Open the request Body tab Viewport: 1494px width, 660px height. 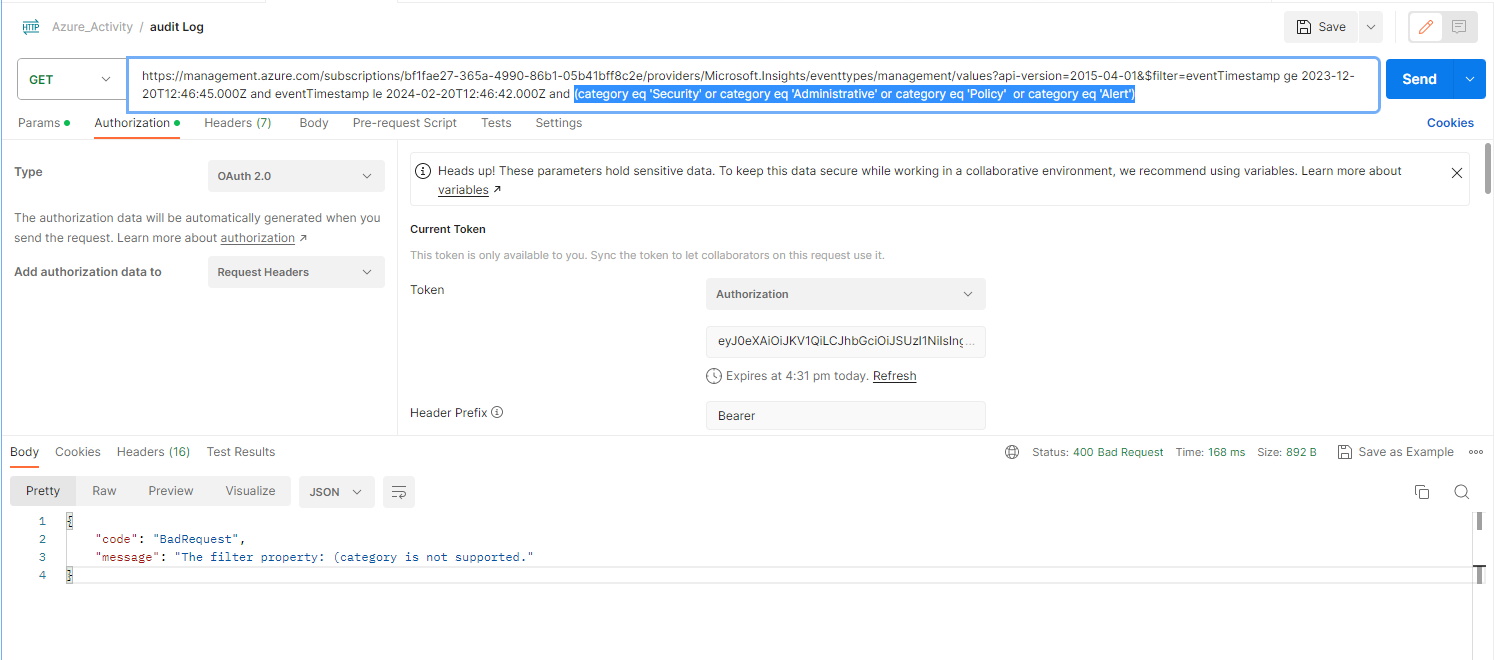point(314,123)
